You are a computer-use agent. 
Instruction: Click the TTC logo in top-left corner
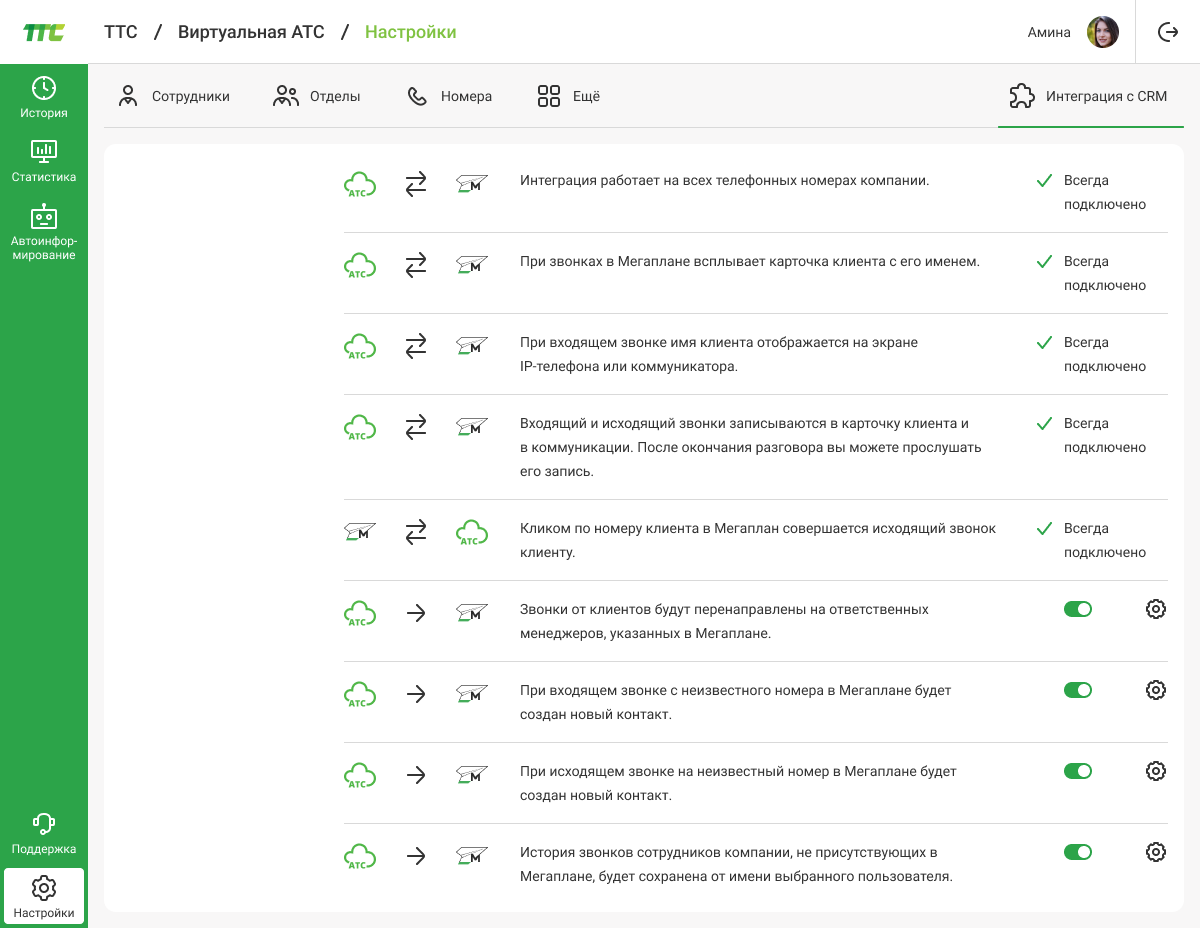[x=44, y=32]
